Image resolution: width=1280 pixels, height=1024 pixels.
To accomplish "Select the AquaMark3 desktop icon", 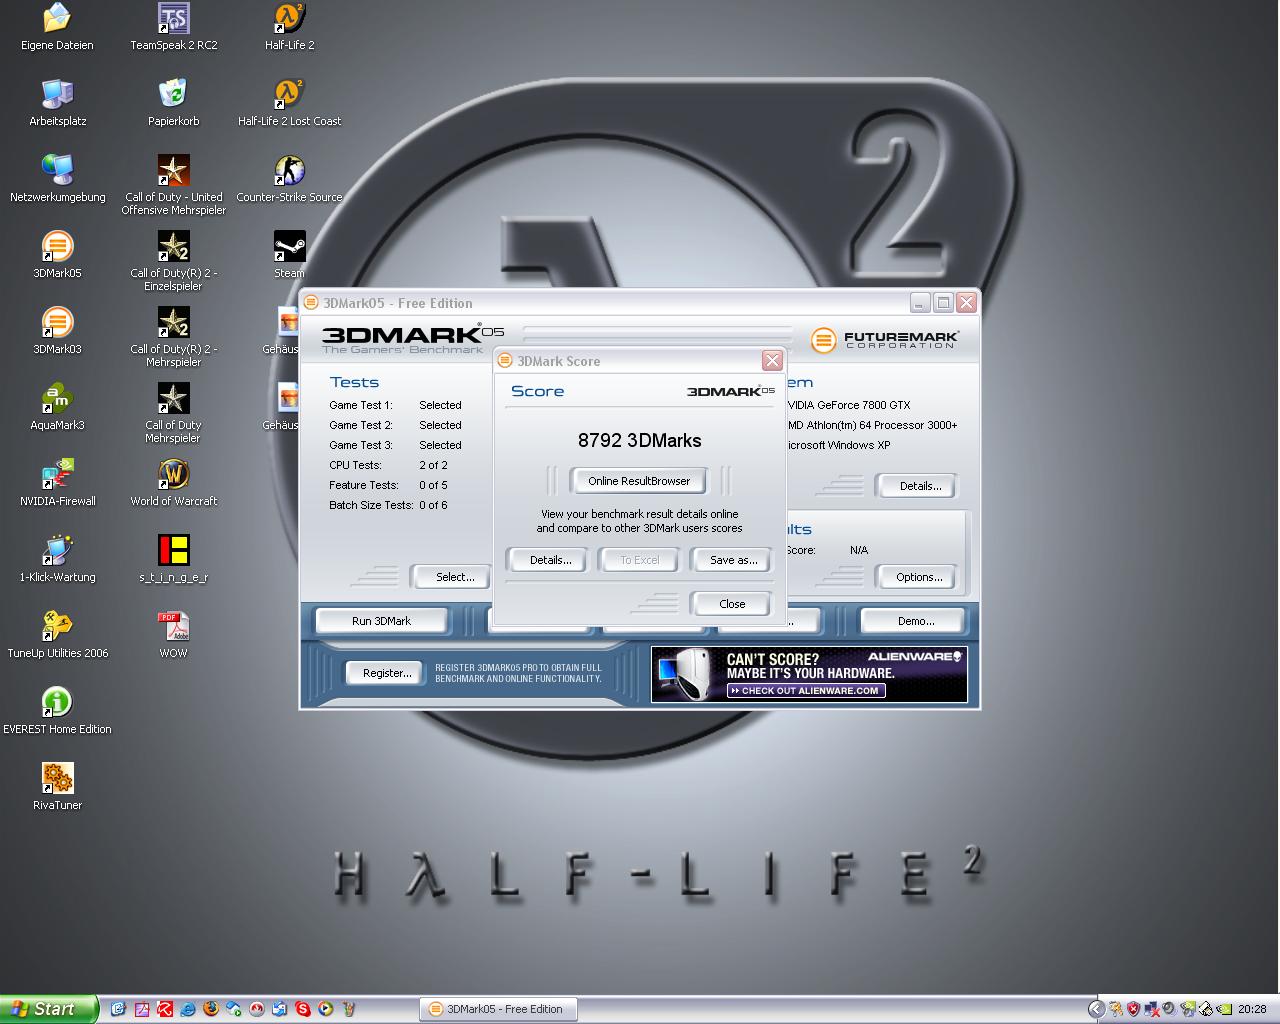I will point(57,408).
